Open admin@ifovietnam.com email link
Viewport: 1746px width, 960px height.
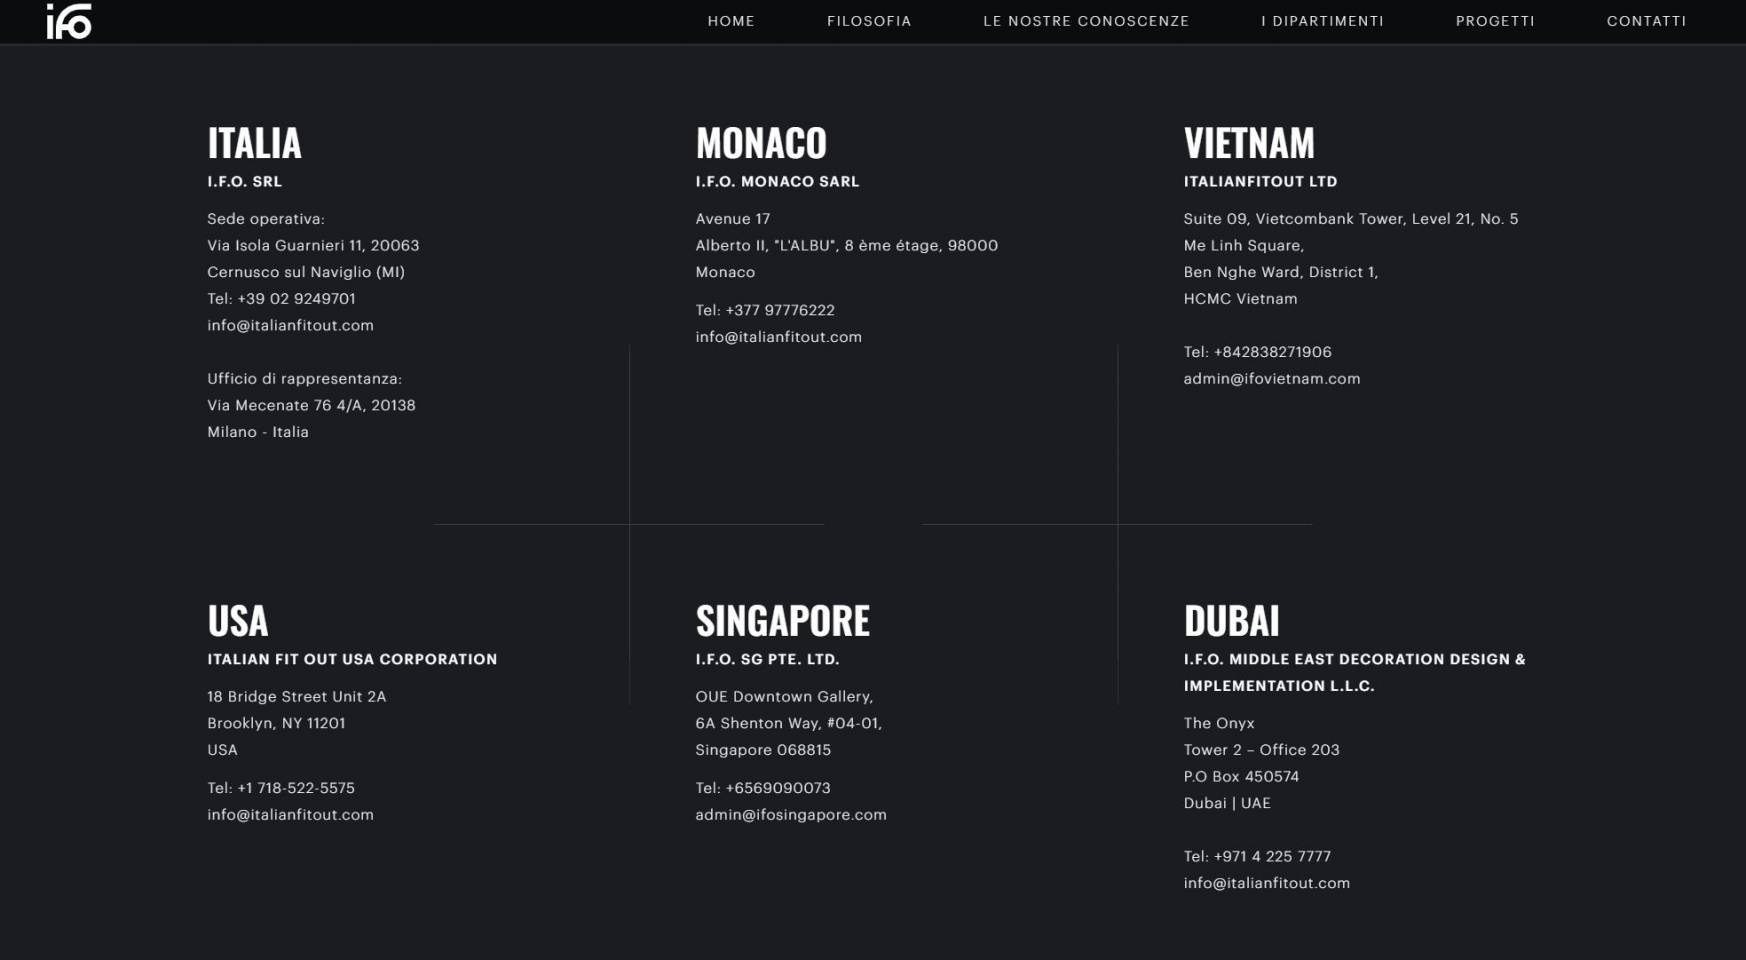click(1272, 378)
